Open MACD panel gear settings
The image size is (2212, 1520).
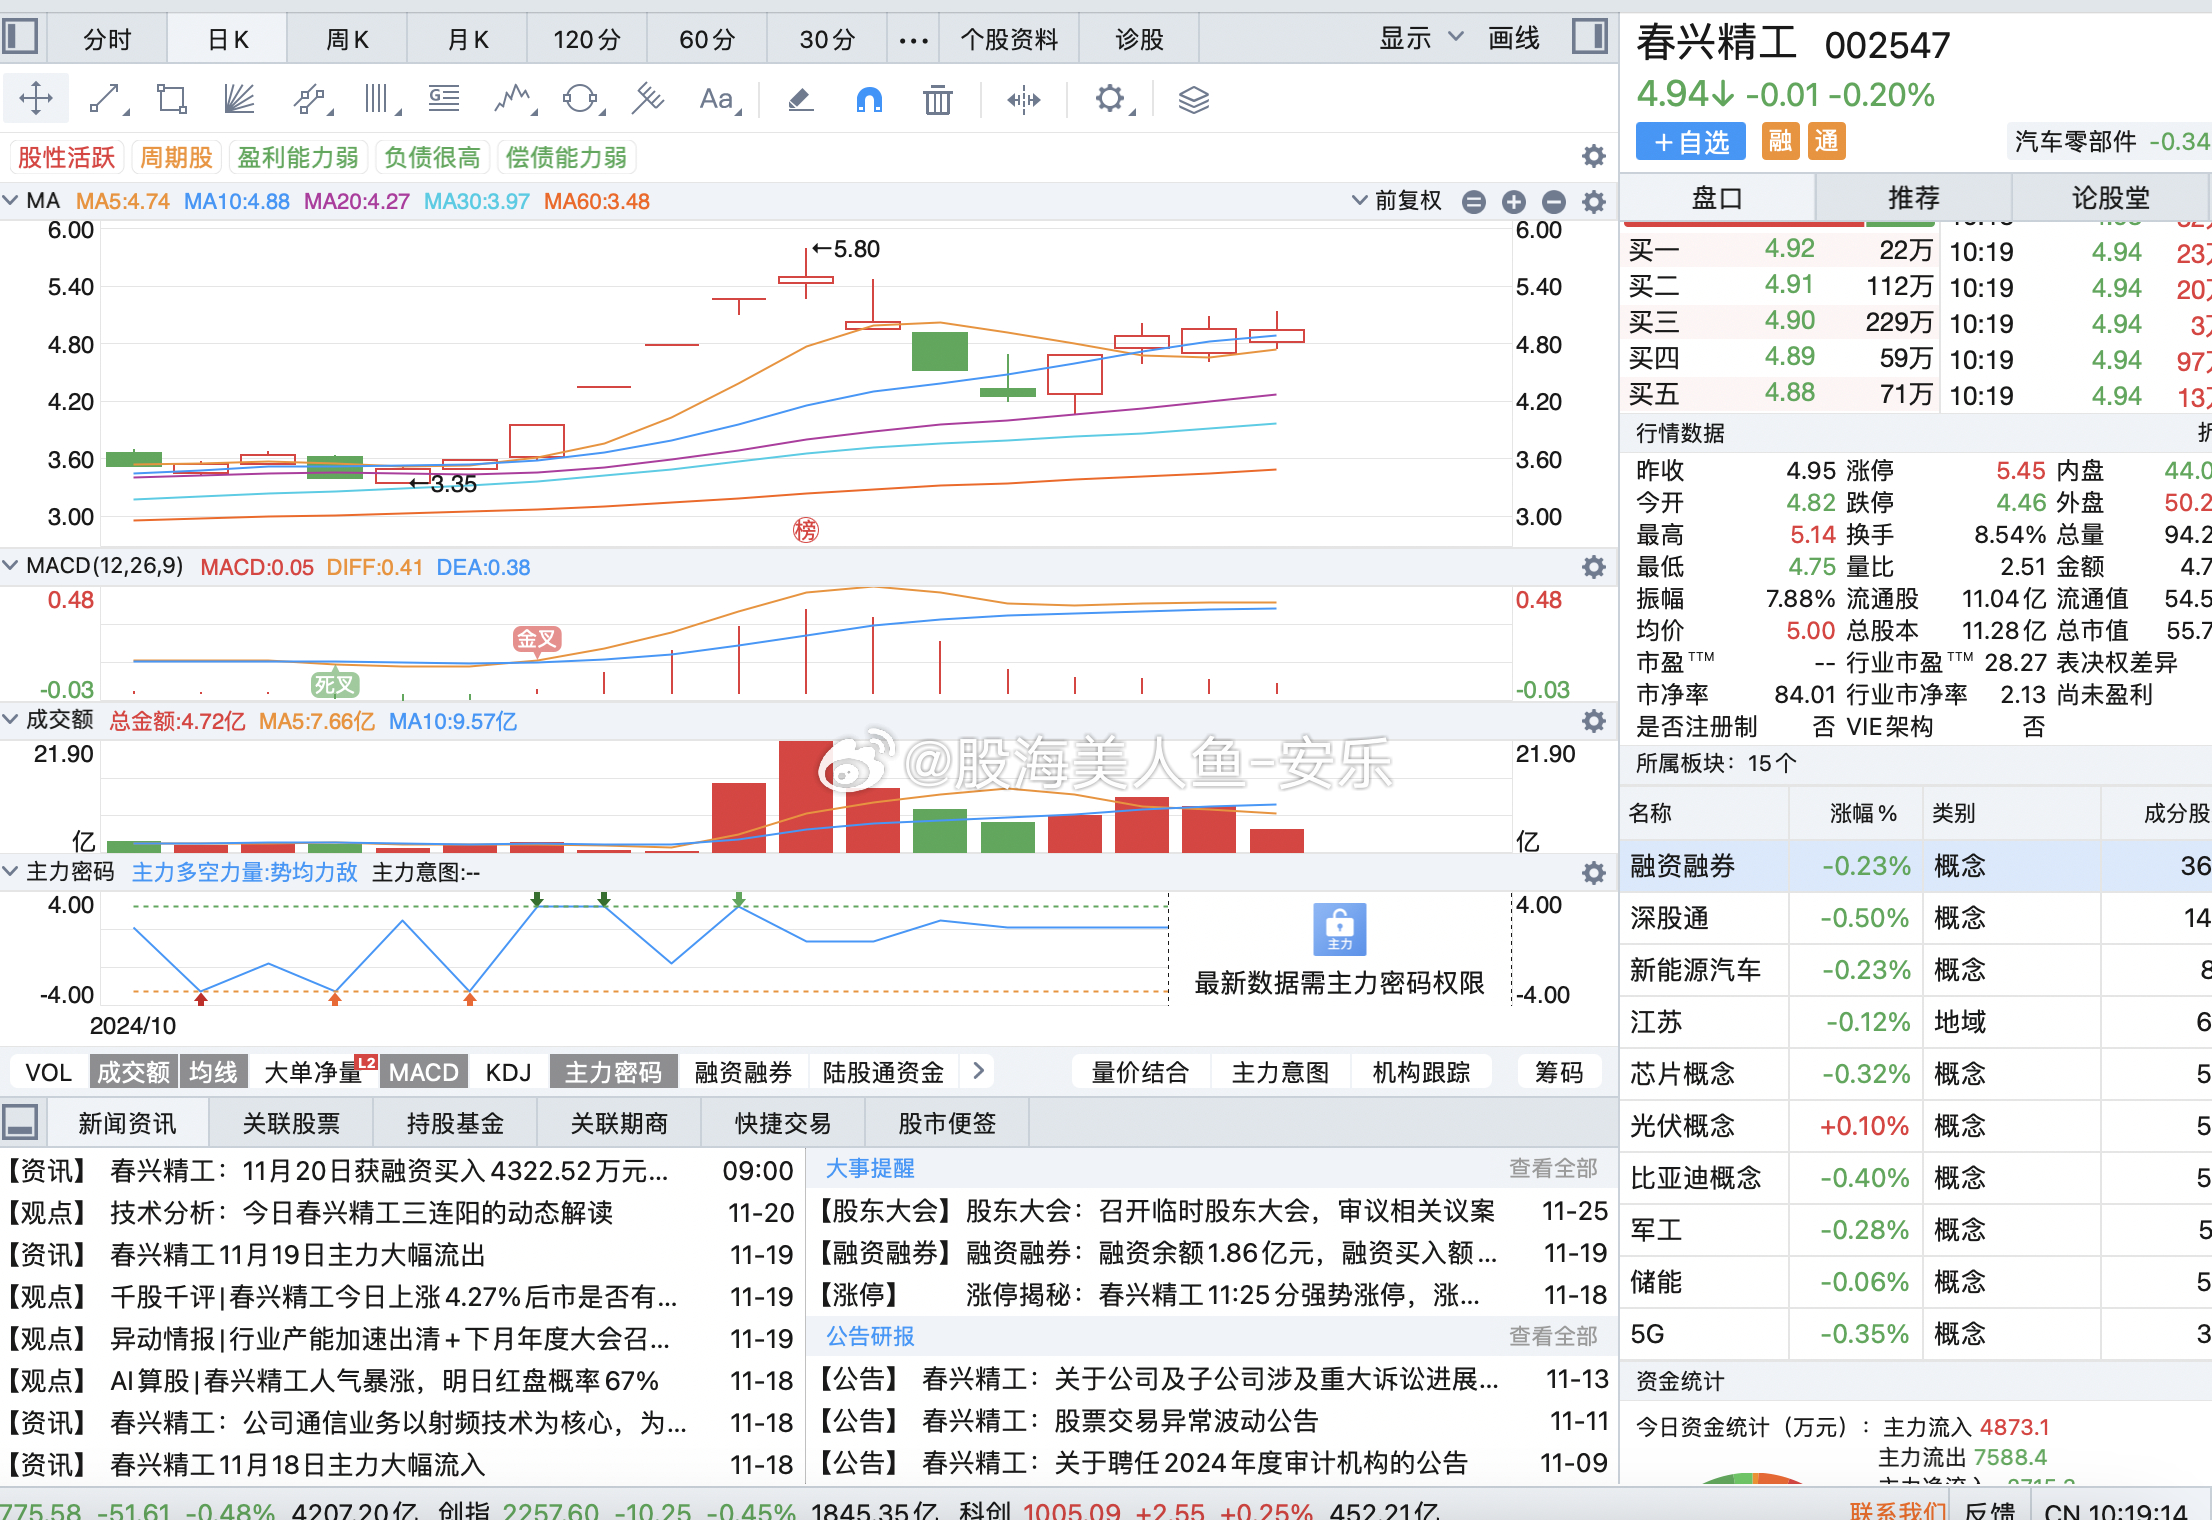[x=1594, y=567]
